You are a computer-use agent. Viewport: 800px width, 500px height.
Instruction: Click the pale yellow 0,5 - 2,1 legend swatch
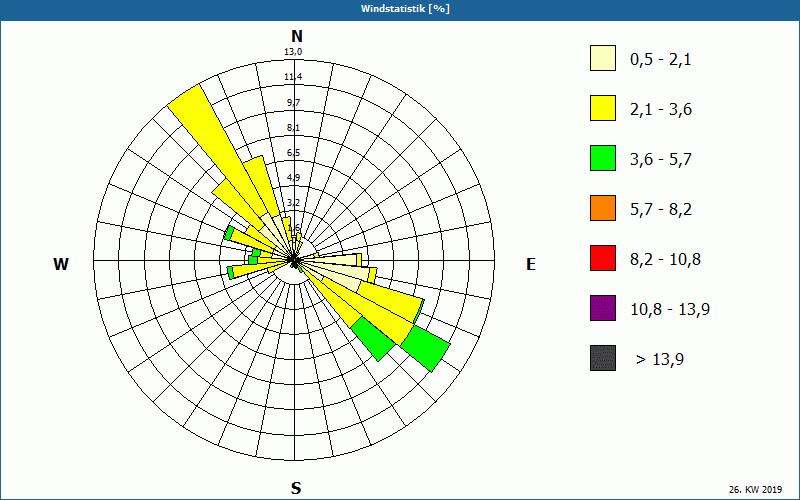(603, 58)
